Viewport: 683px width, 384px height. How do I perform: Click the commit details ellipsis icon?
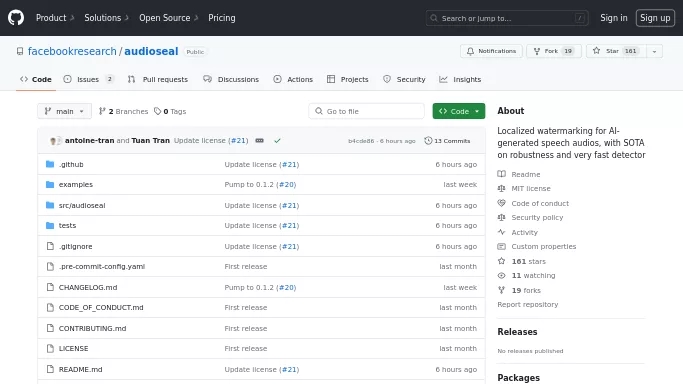(260, 141)
